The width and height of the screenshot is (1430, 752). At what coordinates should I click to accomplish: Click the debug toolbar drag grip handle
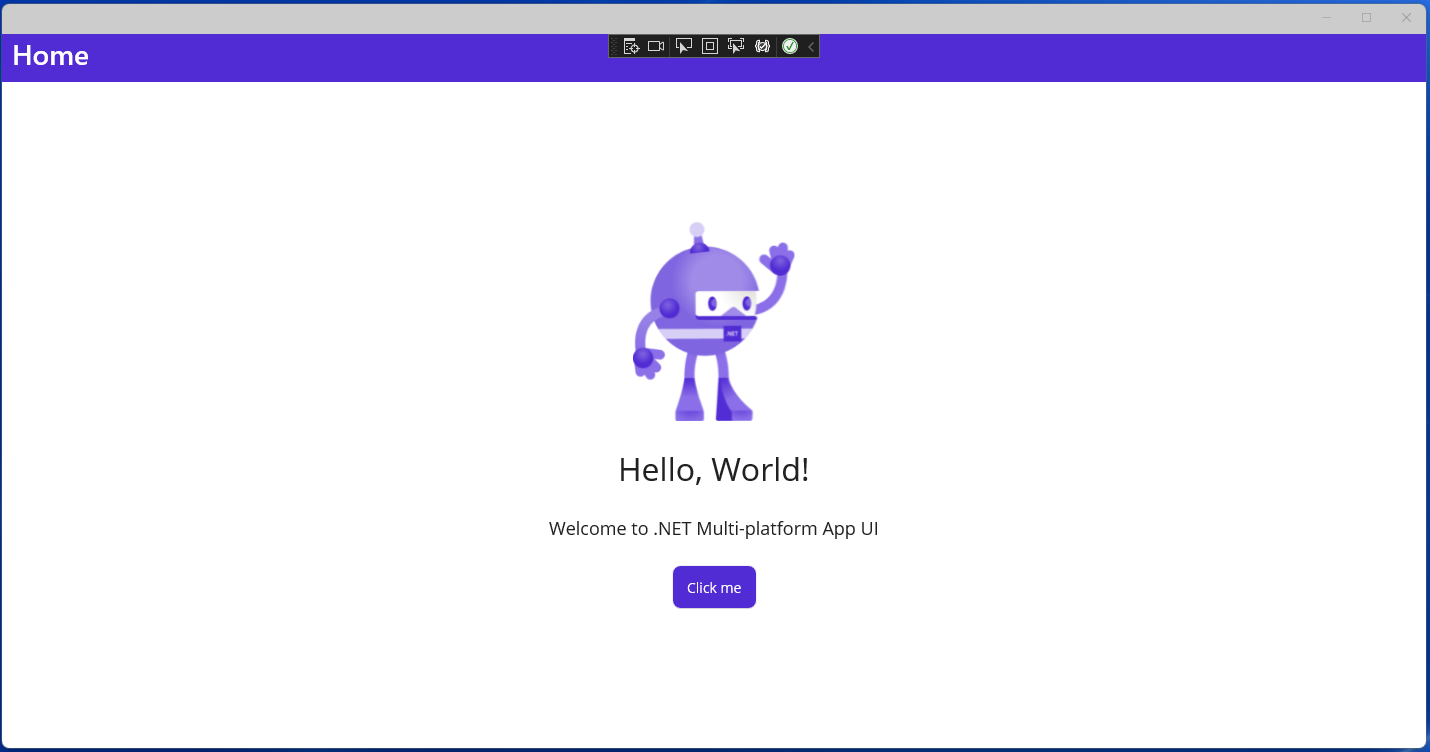[614, 46]
